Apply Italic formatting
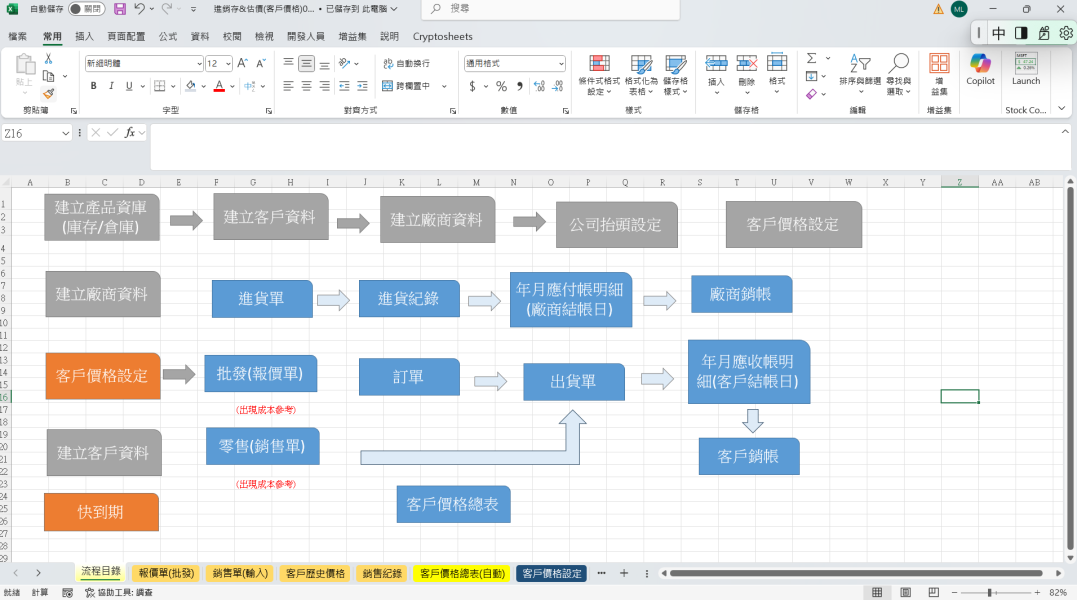The image size is (1077, 600). pyautogui.click(x=111, y=86)
